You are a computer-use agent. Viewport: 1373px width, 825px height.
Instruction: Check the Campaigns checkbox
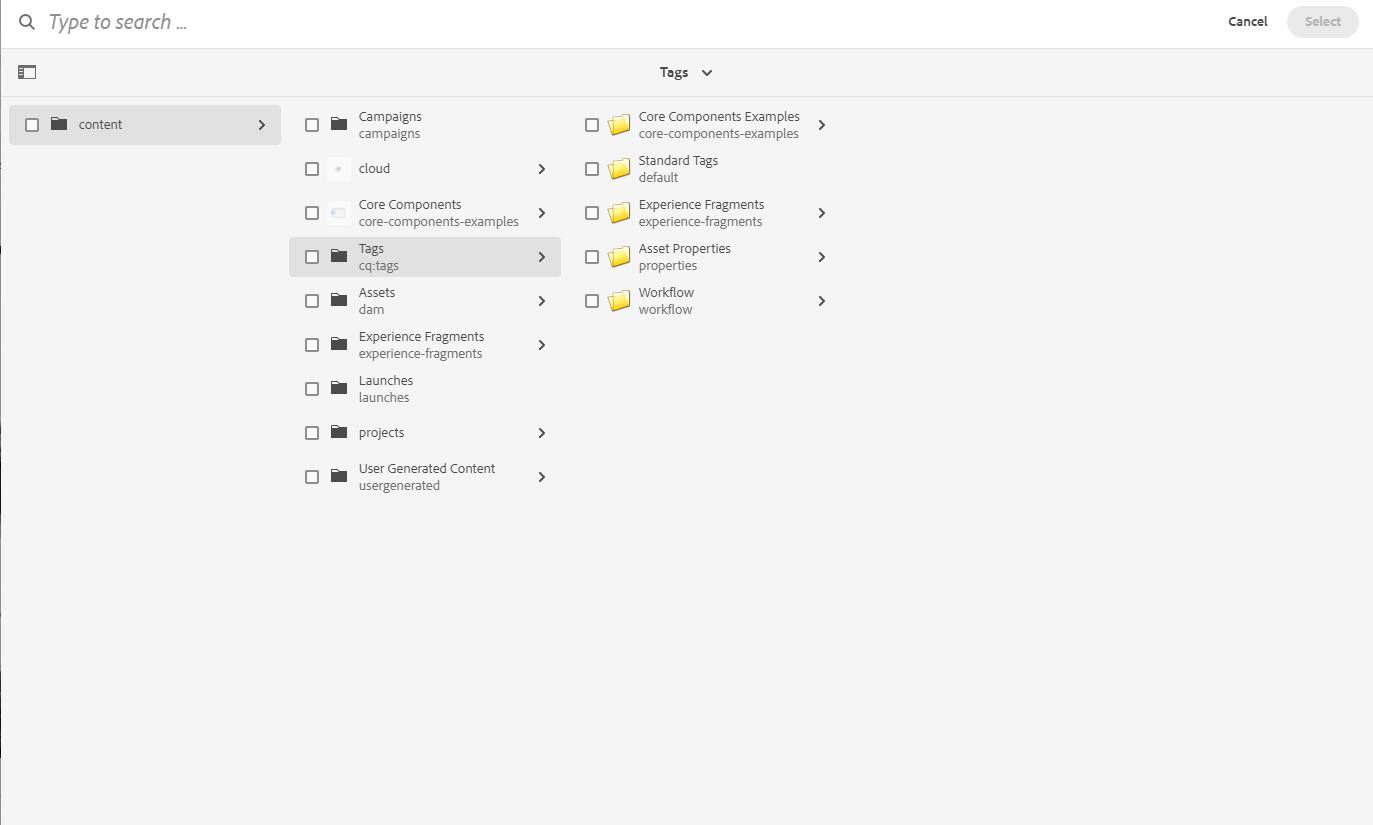point(312,125)
